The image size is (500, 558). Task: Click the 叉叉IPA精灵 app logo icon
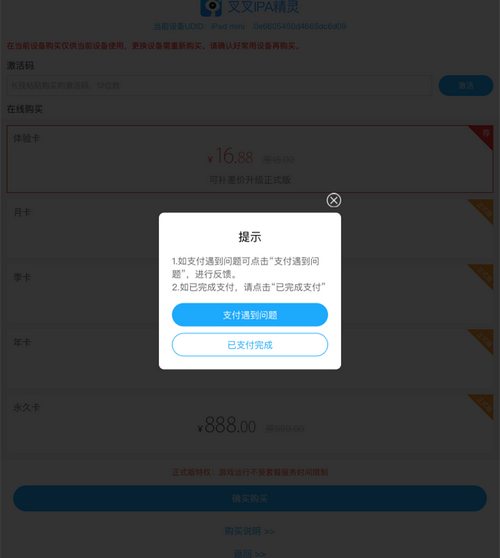click(211, 7)
